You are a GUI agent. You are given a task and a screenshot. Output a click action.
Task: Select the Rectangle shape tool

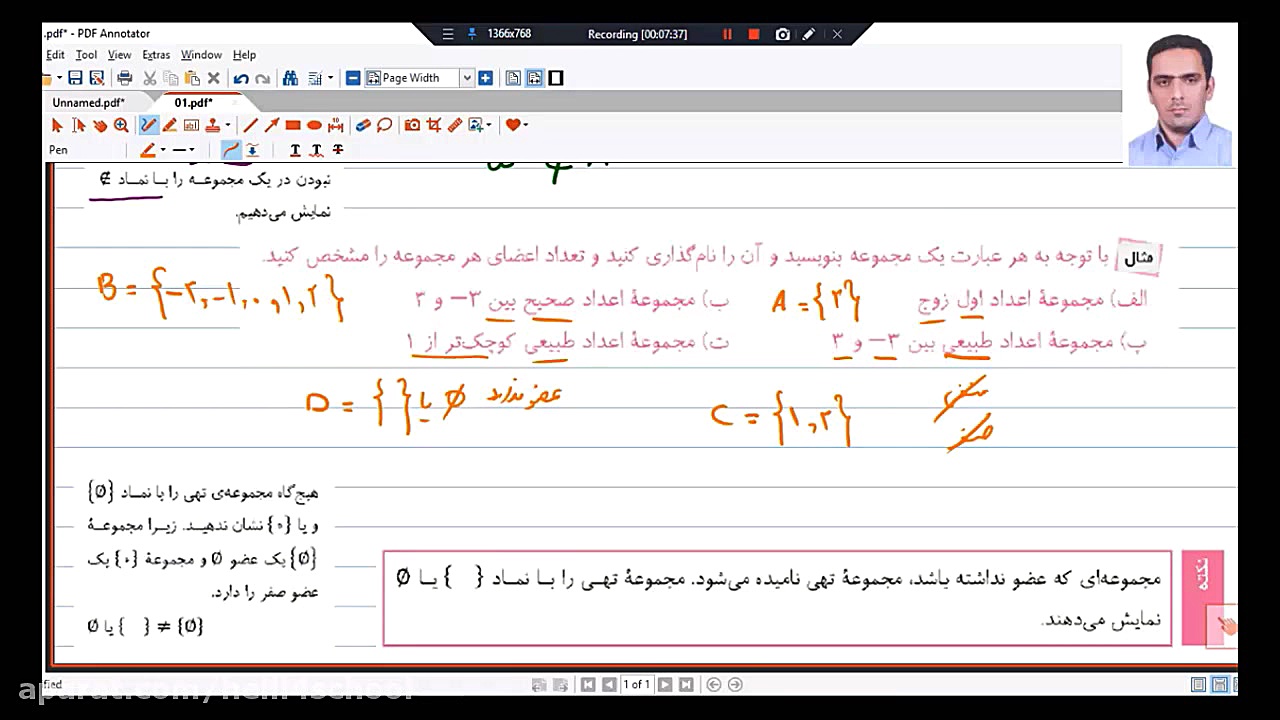pyautogui.click(x=293, y=125)
